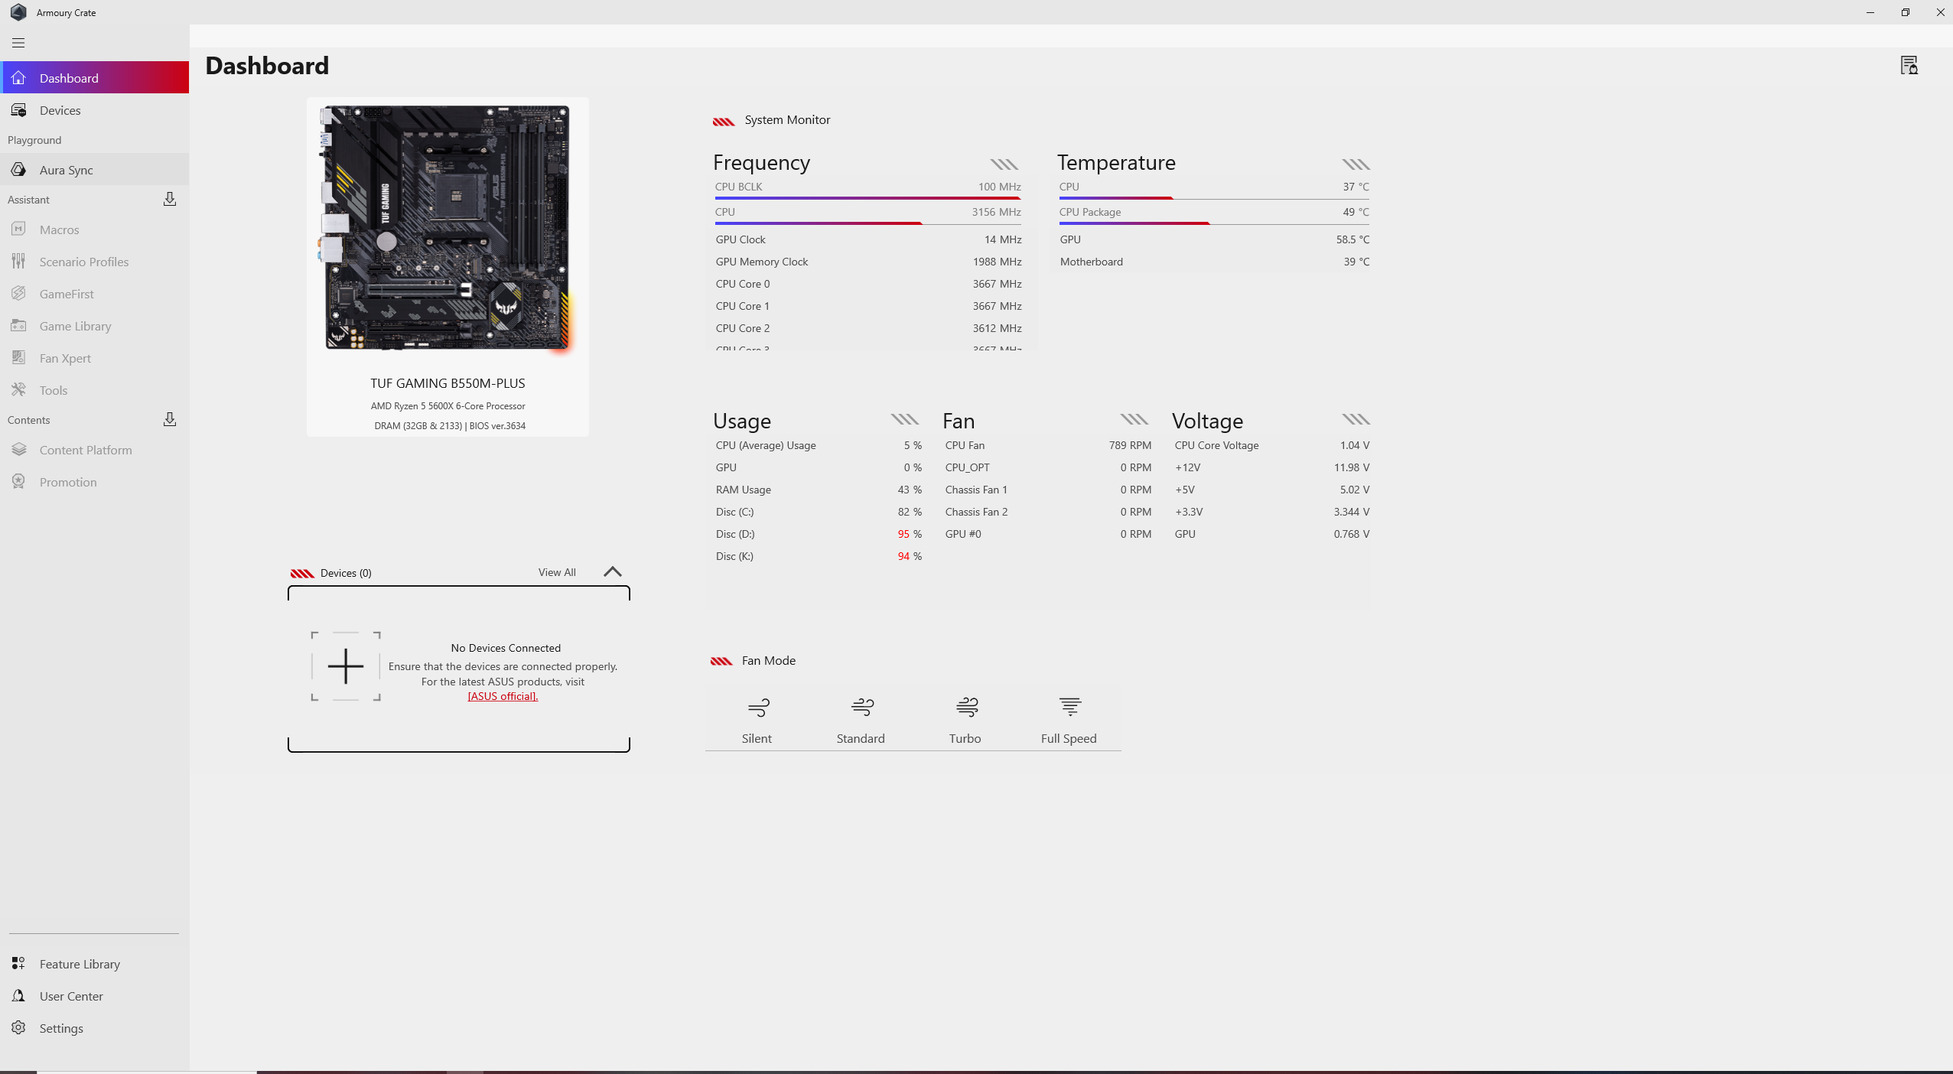Click the GPU Clock frequency row

point(868,240)
